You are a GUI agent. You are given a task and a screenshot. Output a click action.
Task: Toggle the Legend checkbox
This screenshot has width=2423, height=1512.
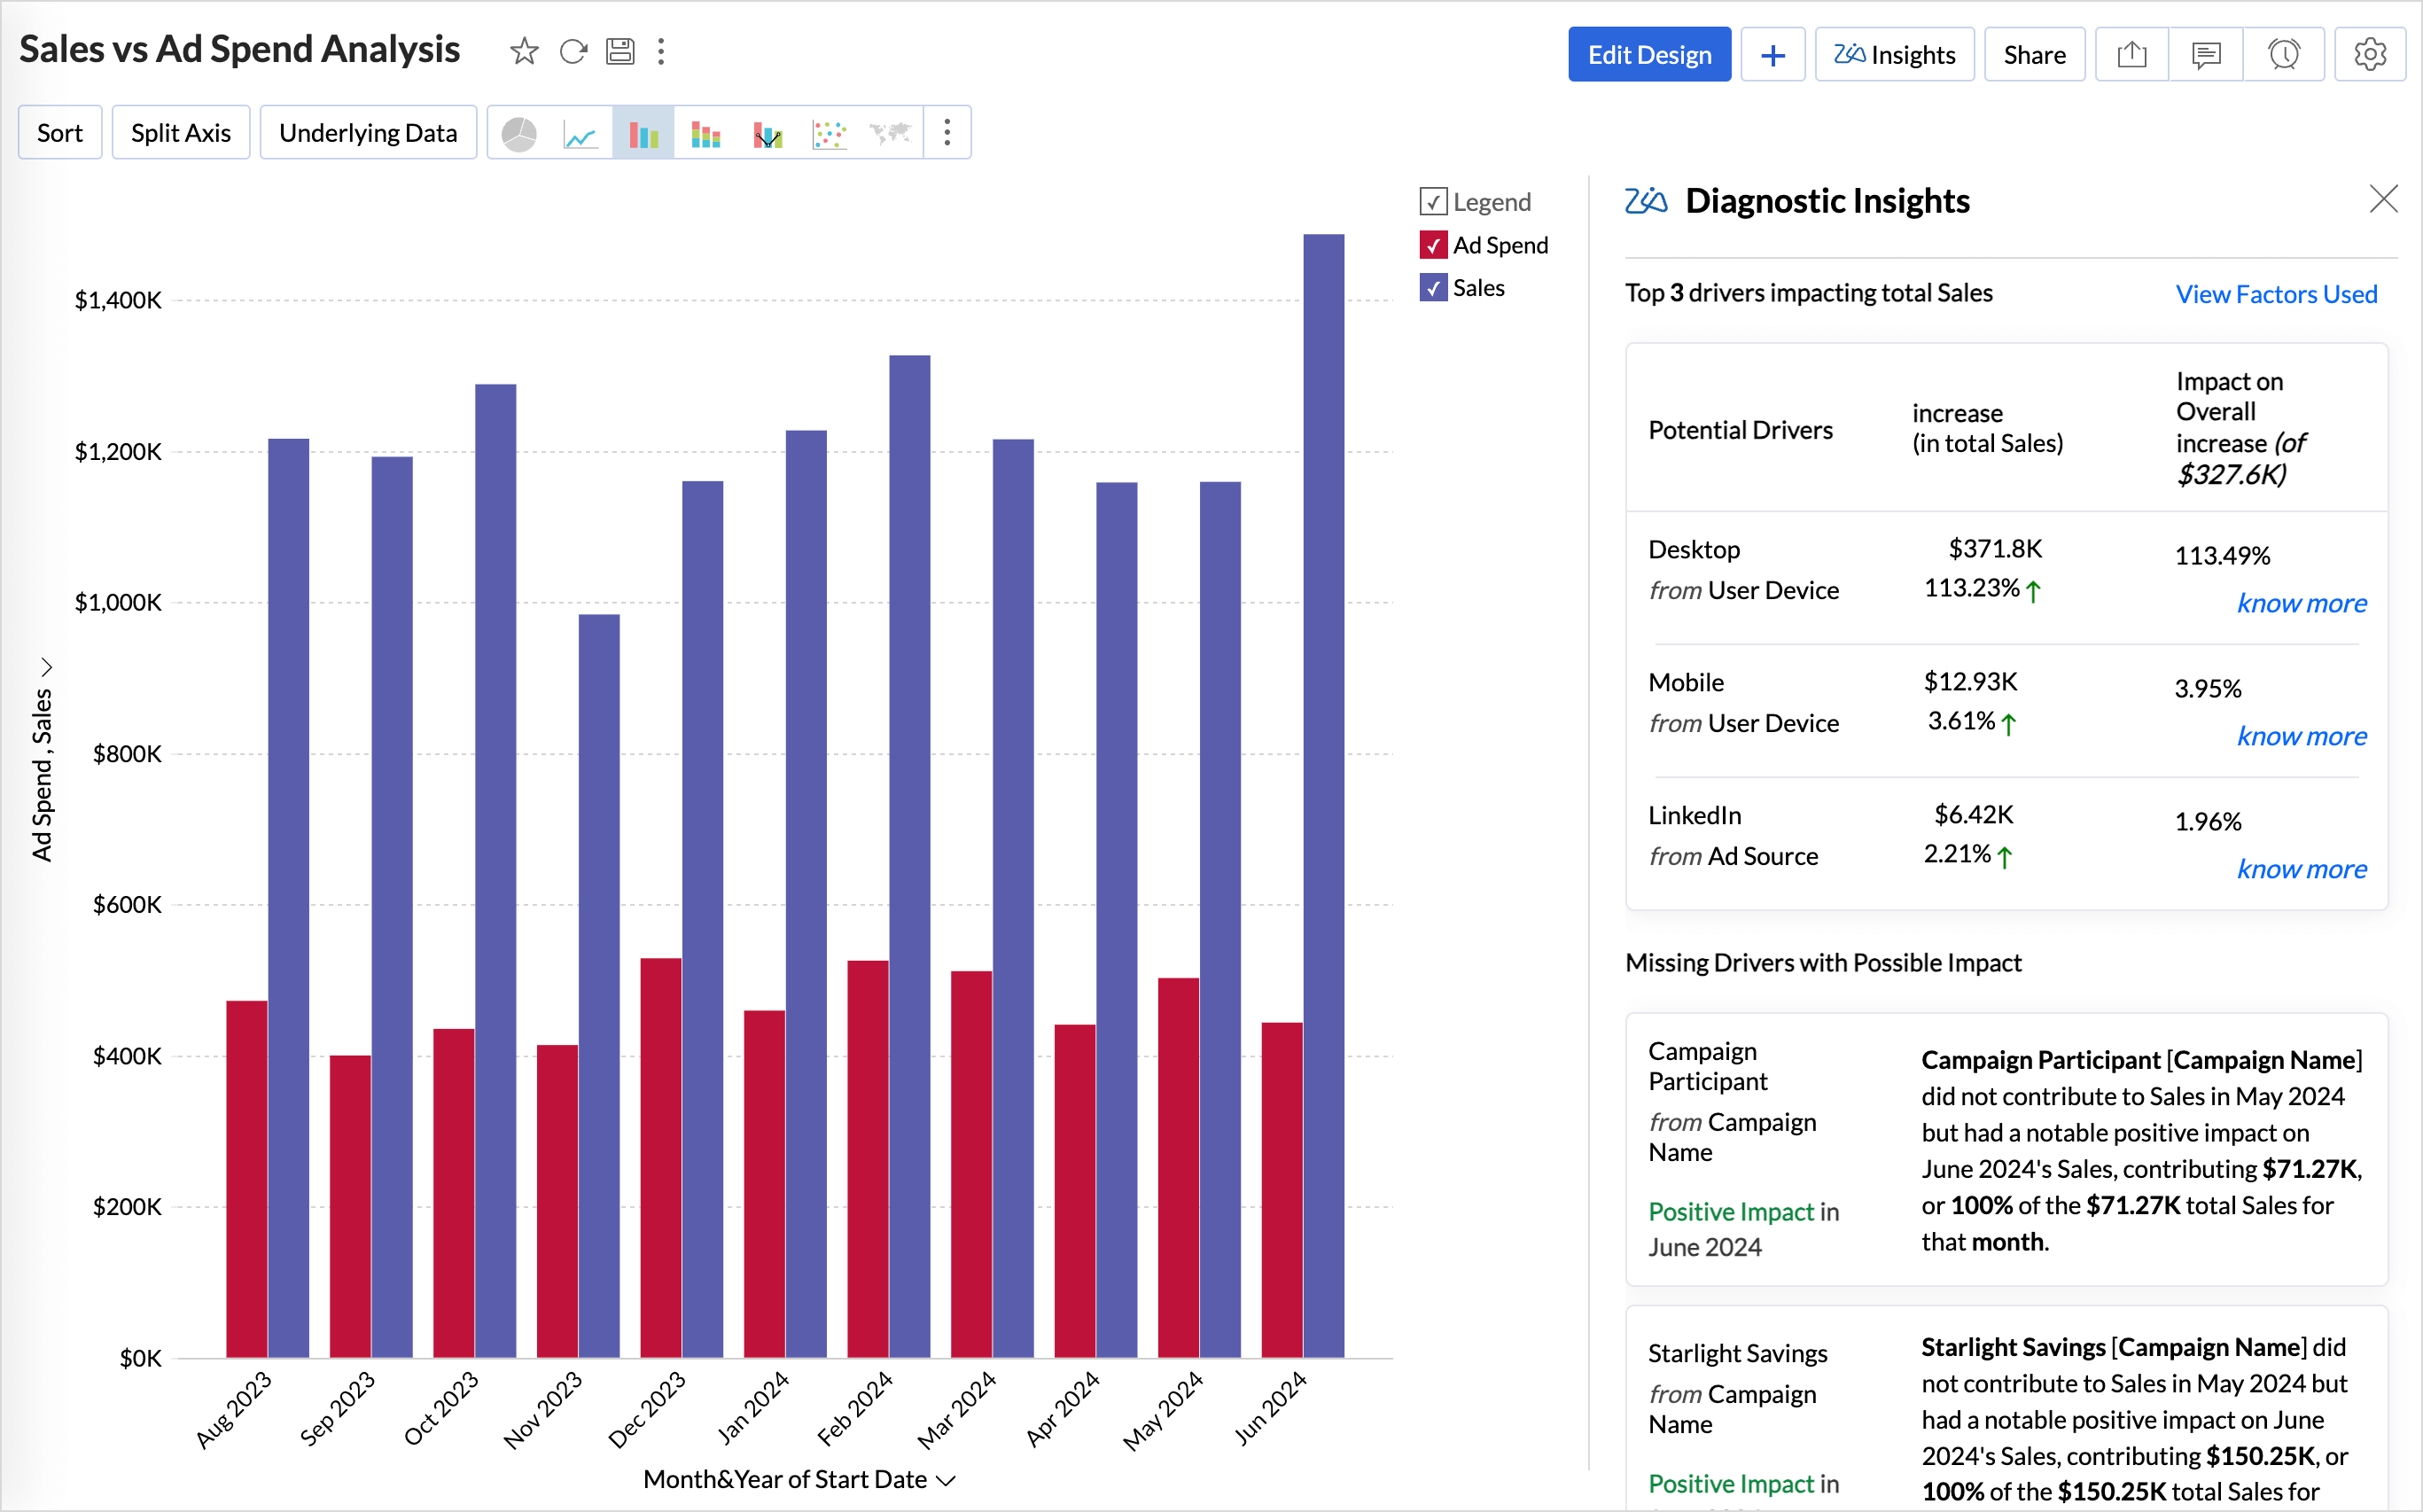(1433, 202)
